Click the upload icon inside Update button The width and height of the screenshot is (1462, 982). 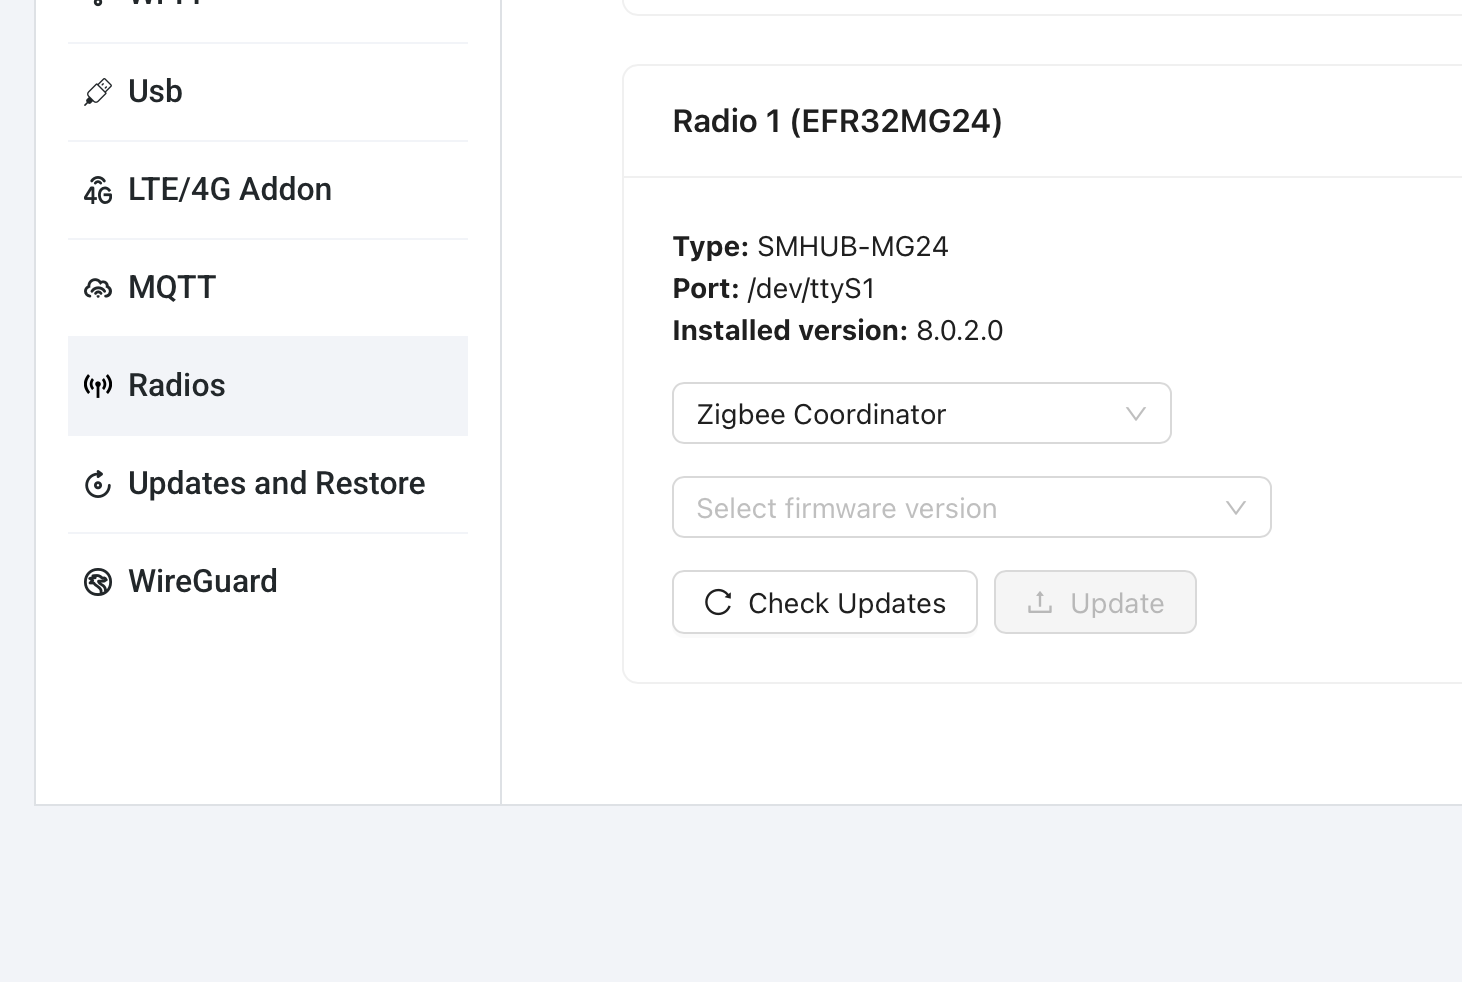tap(1040, 602)
